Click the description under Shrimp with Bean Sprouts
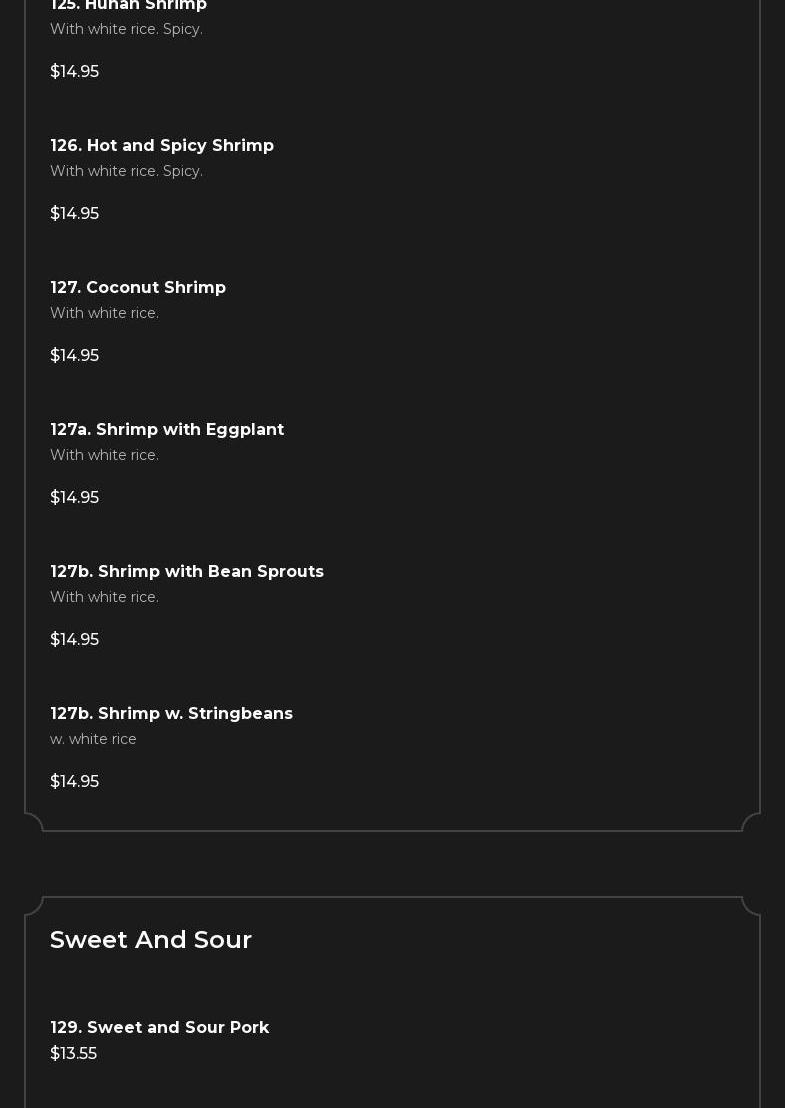The width and height of the screenshot is (785, 1108). tap(104, 597)
